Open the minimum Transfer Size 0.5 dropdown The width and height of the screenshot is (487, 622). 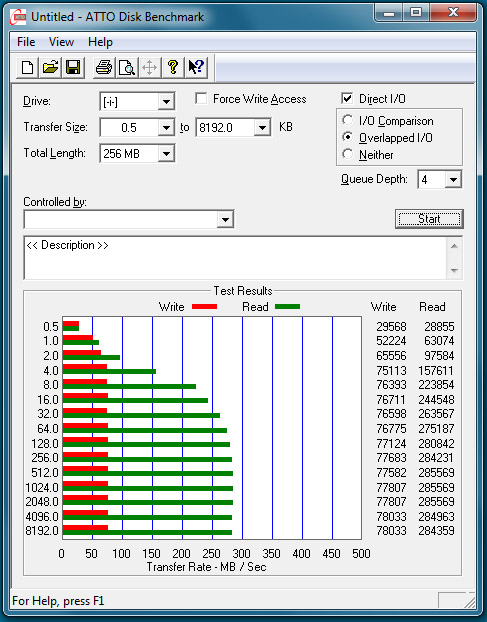[167, 128]
